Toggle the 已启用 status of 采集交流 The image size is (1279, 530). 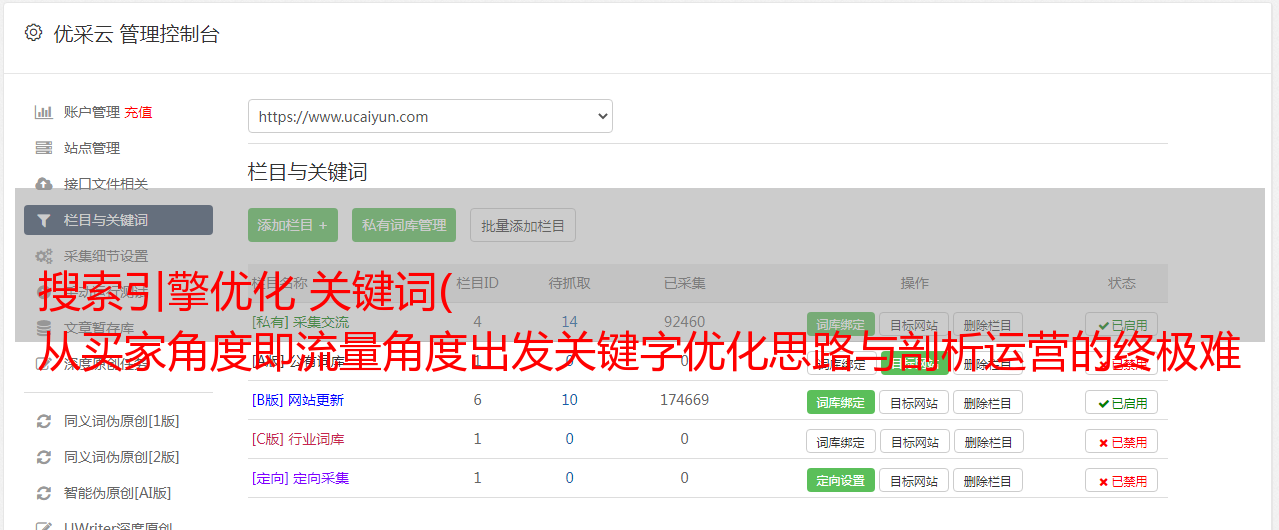(x=1122, y=325)
